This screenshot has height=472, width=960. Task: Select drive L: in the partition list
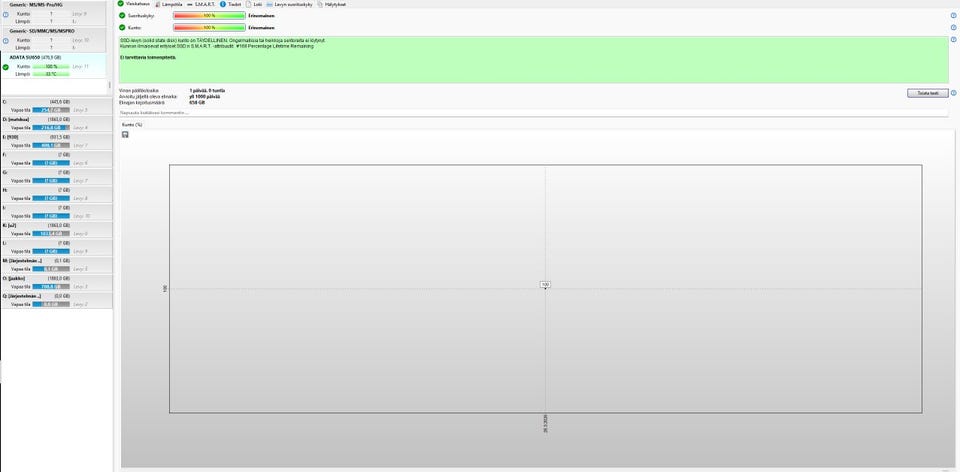click(x=56, y=248)
